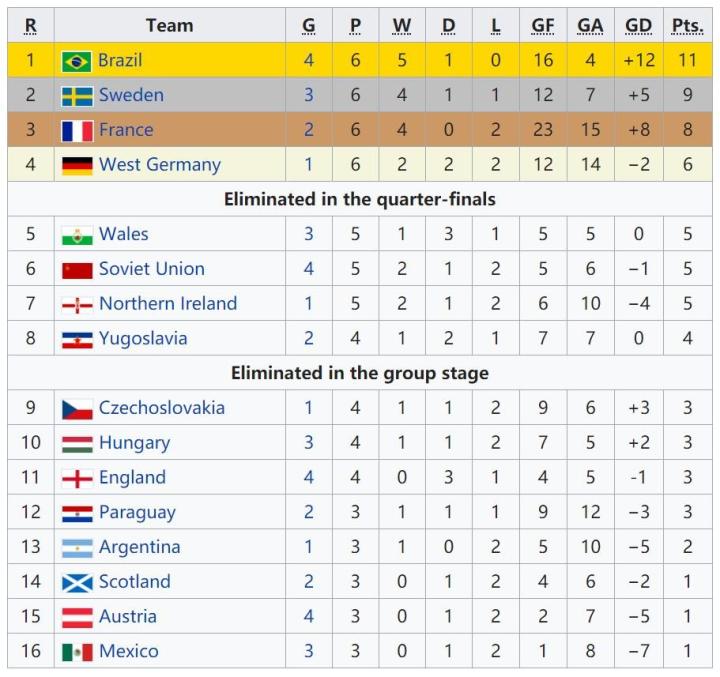This screenshot has height=677, width=720.
Task: Open Sweden's group 3 link
Action: (x=308, y=96)
